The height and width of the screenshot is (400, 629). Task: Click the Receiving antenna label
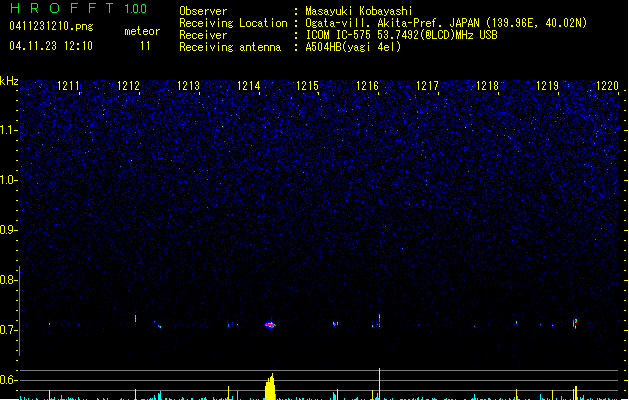(230, 47)
